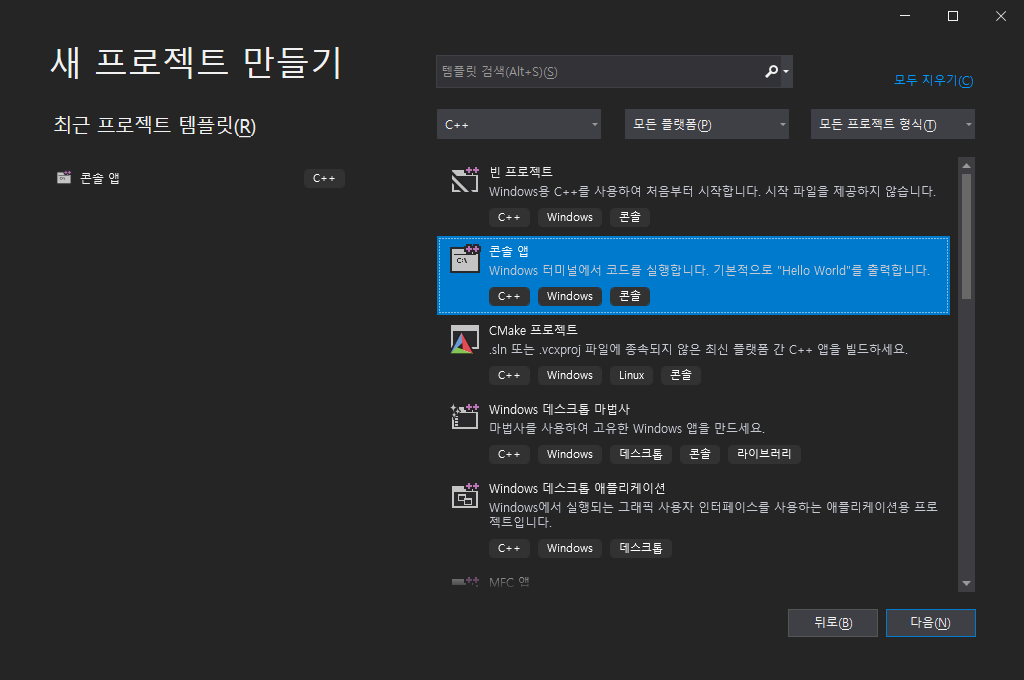
Task: Click the scroll down arrow of template list
Action: click(x=967, y=583)
